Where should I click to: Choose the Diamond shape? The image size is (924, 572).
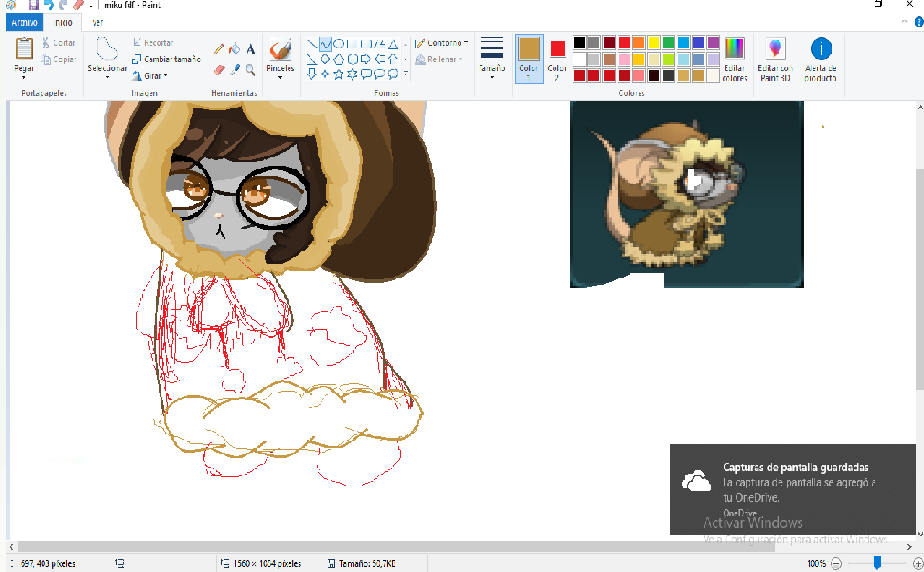click(x=325, y=59)
